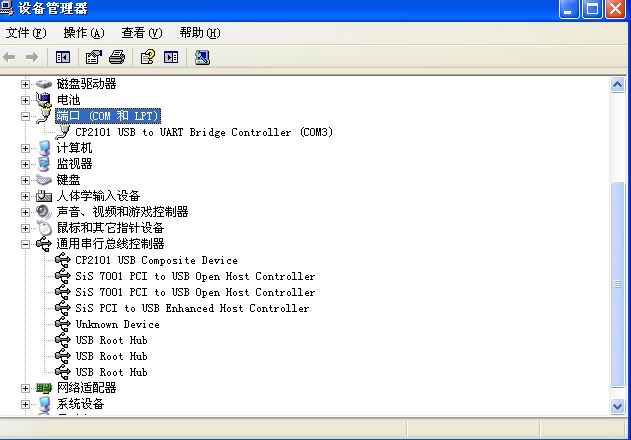Select CP2101 USB to UART Bridge Controller (COM3)
Image resolution: width=631 pixels, height=440 pixels.
point(204,132)
